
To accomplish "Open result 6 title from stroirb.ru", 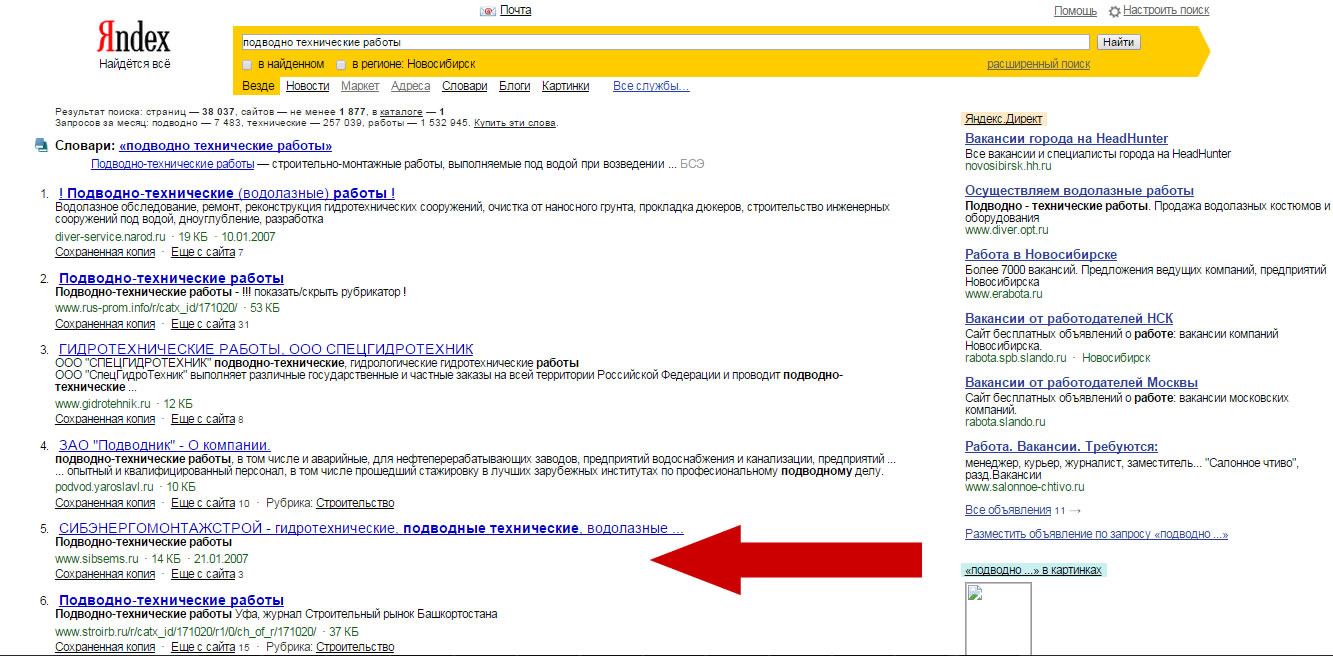I will tap(171, 600).
